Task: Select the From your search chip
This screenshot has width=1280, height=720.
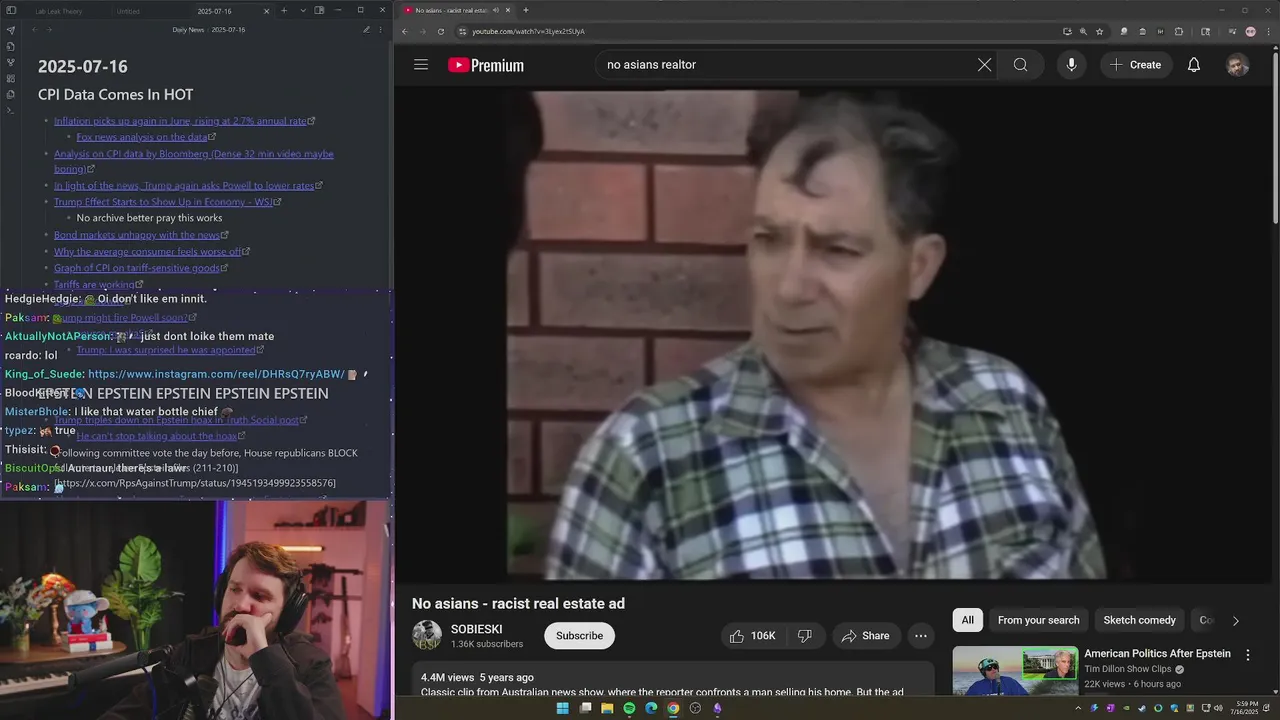Action: [x=1038, y=620]
